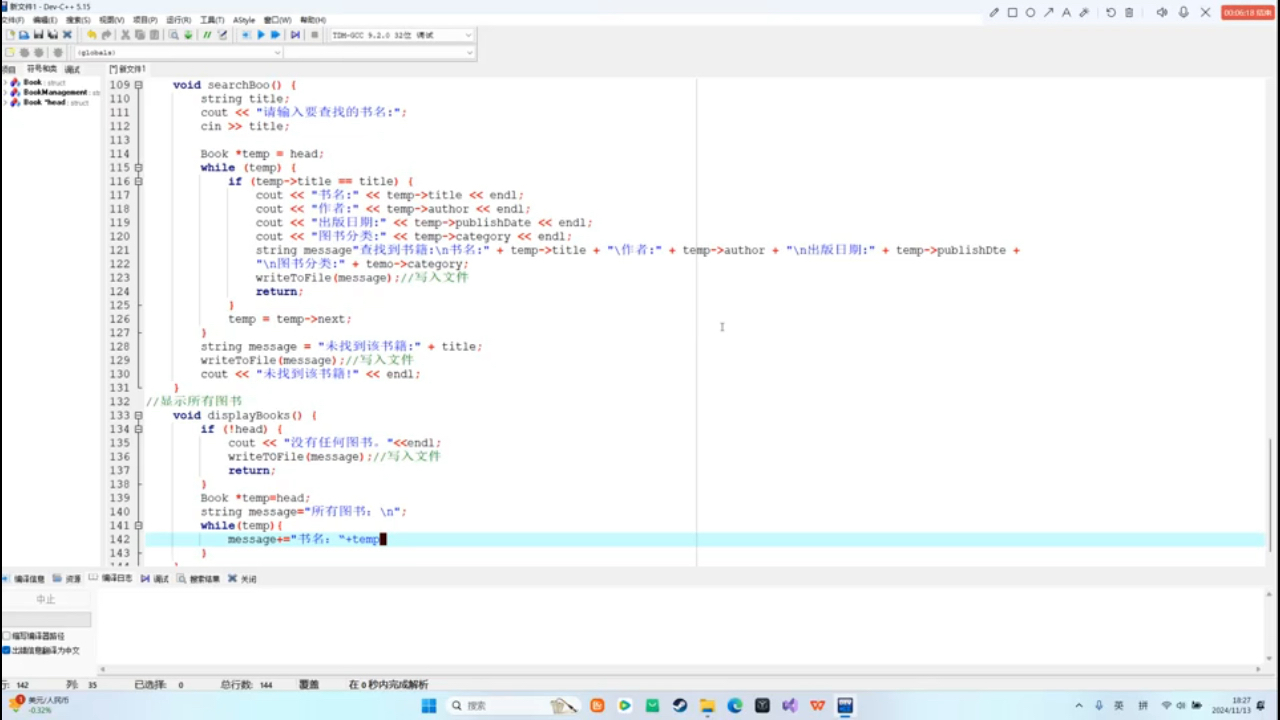This screenshot has height=720, width=1280.
Task: Close the file via blue X toolbar icon
Action: [67, 35]
